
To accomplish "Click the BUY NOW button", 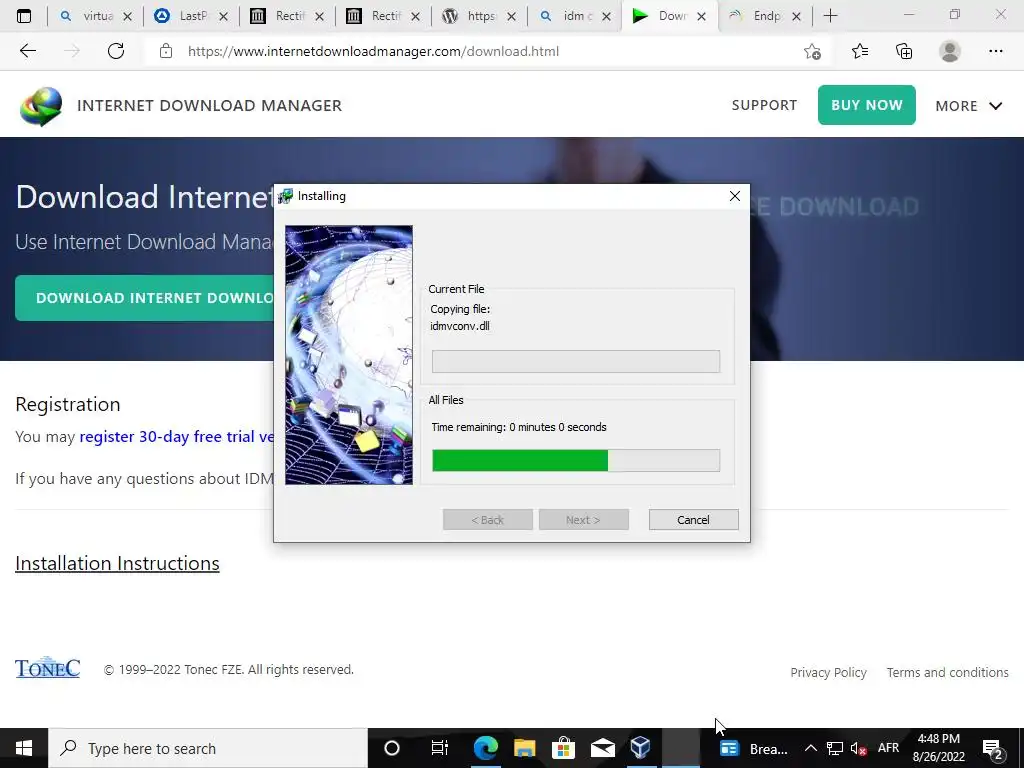I will pos(867,105).
